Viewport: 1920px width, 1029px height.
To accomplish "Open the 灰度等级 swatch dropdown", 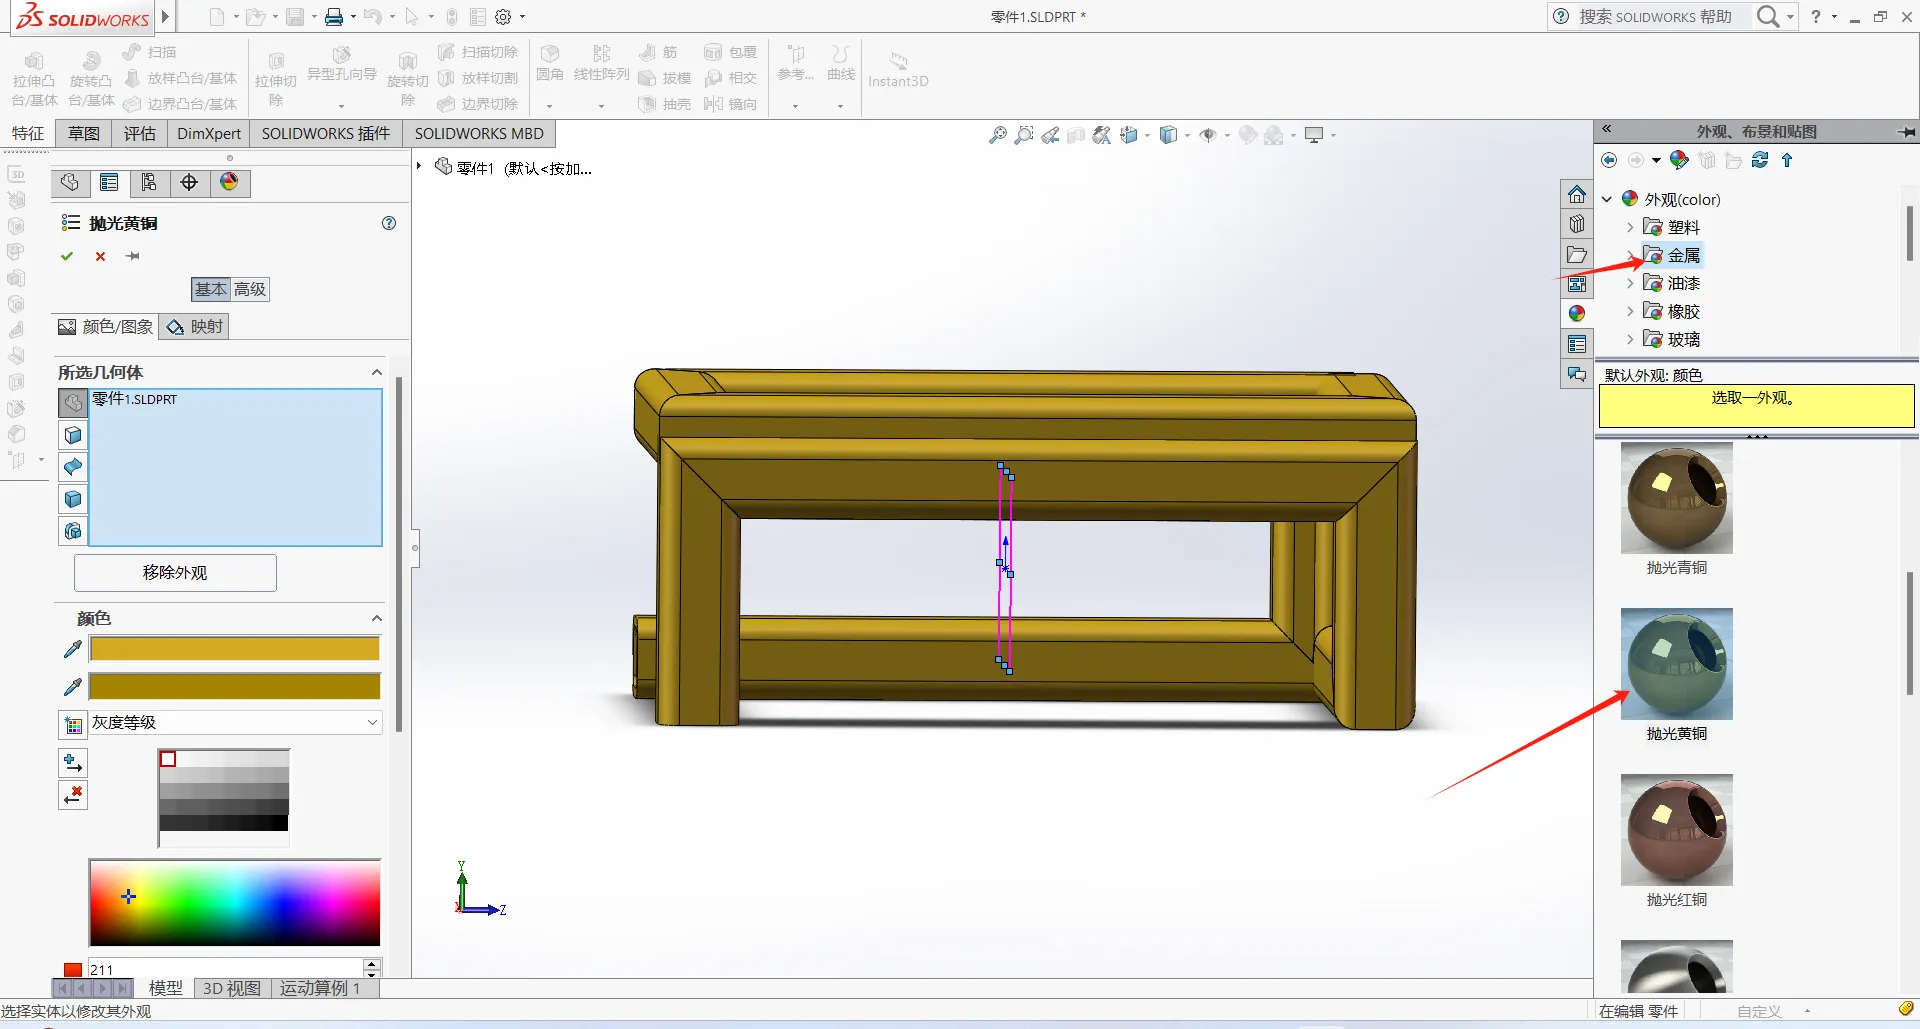I will tap(372, 722).
